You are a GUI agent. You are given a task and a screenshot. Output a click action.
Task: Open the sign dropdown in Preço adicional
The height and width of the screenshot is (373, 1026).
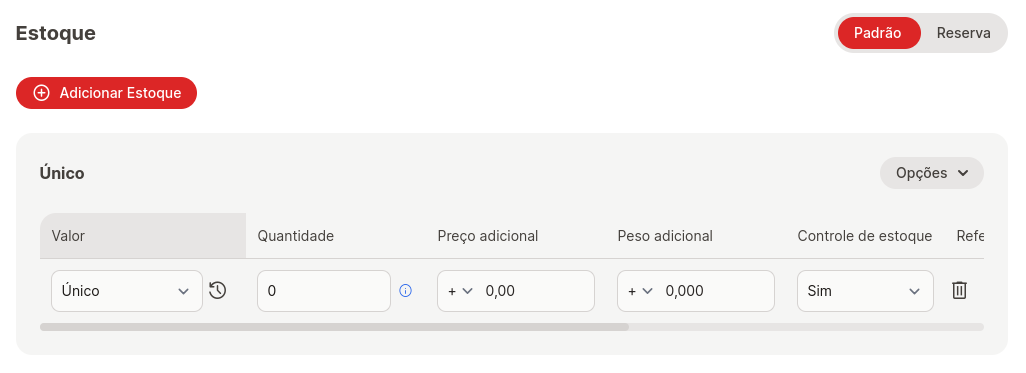pos(460,291)
